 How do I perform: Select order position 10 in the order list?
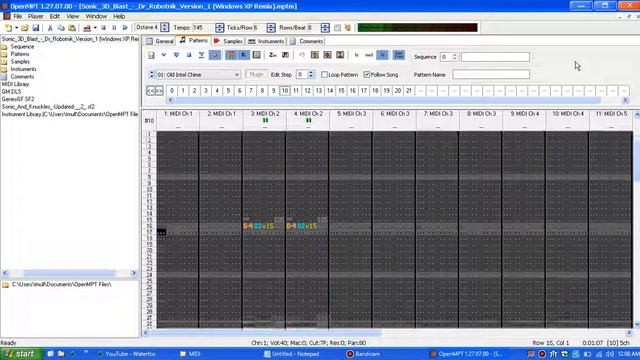(285, 91)
